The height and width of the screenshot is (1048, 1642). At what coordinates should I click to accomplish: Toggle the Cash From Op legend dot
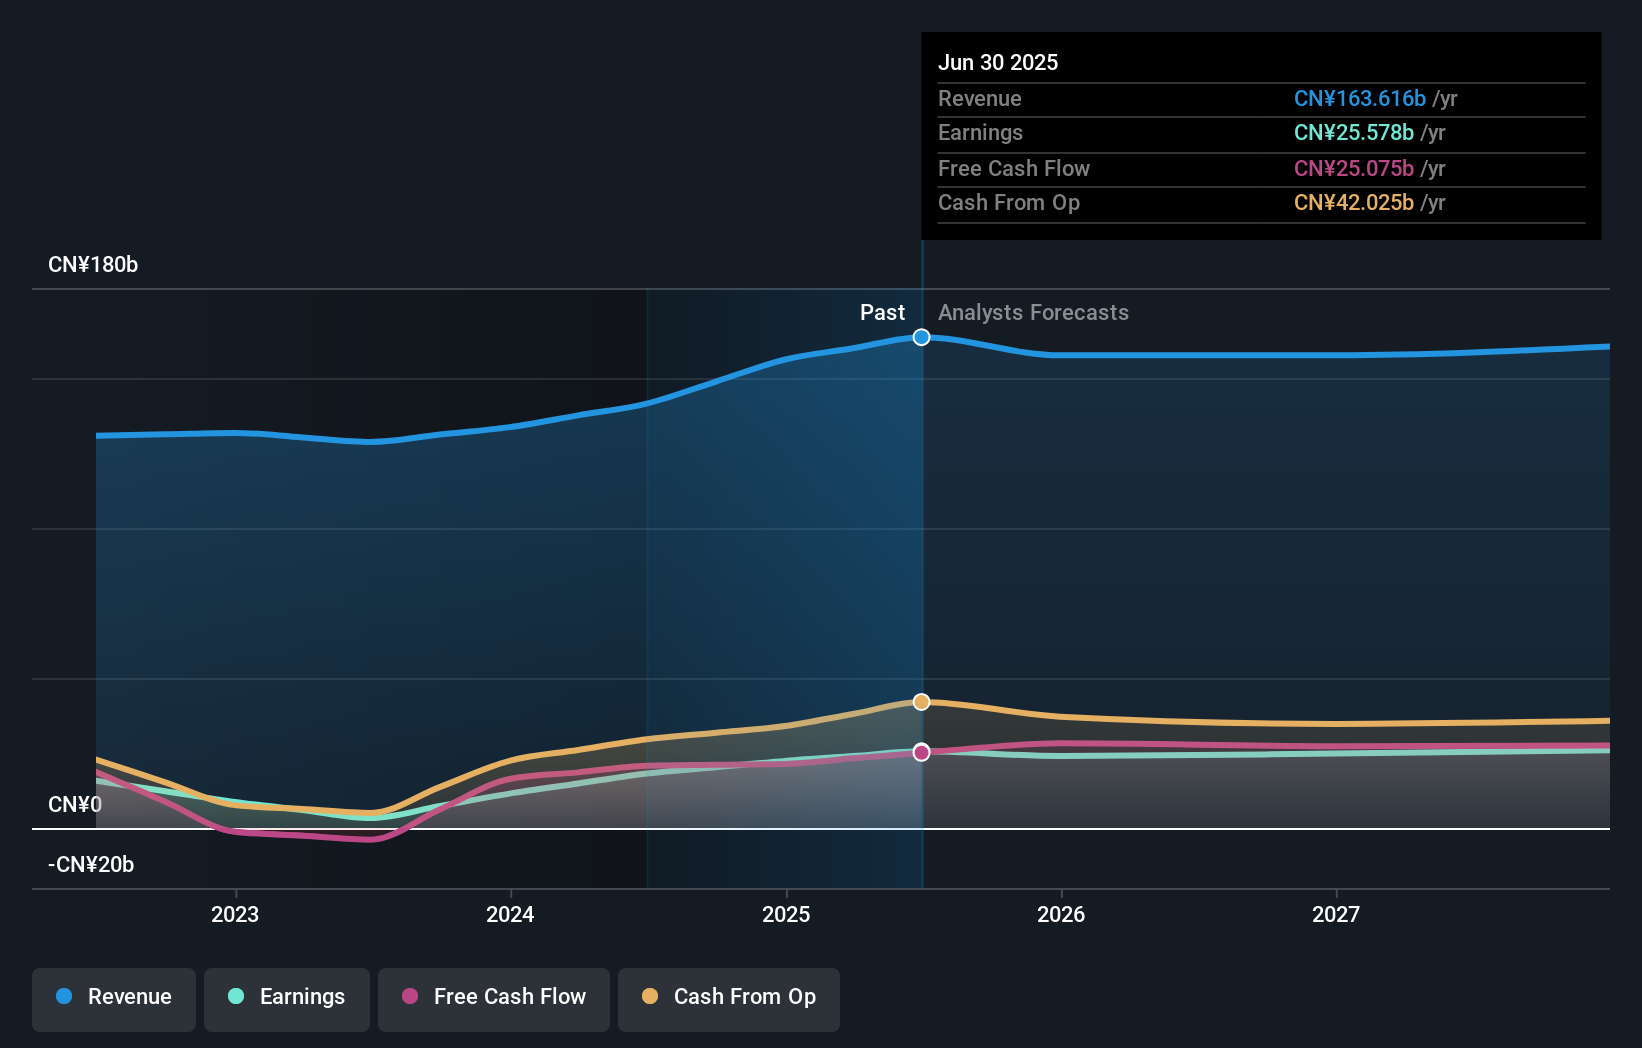click(649, 997)
